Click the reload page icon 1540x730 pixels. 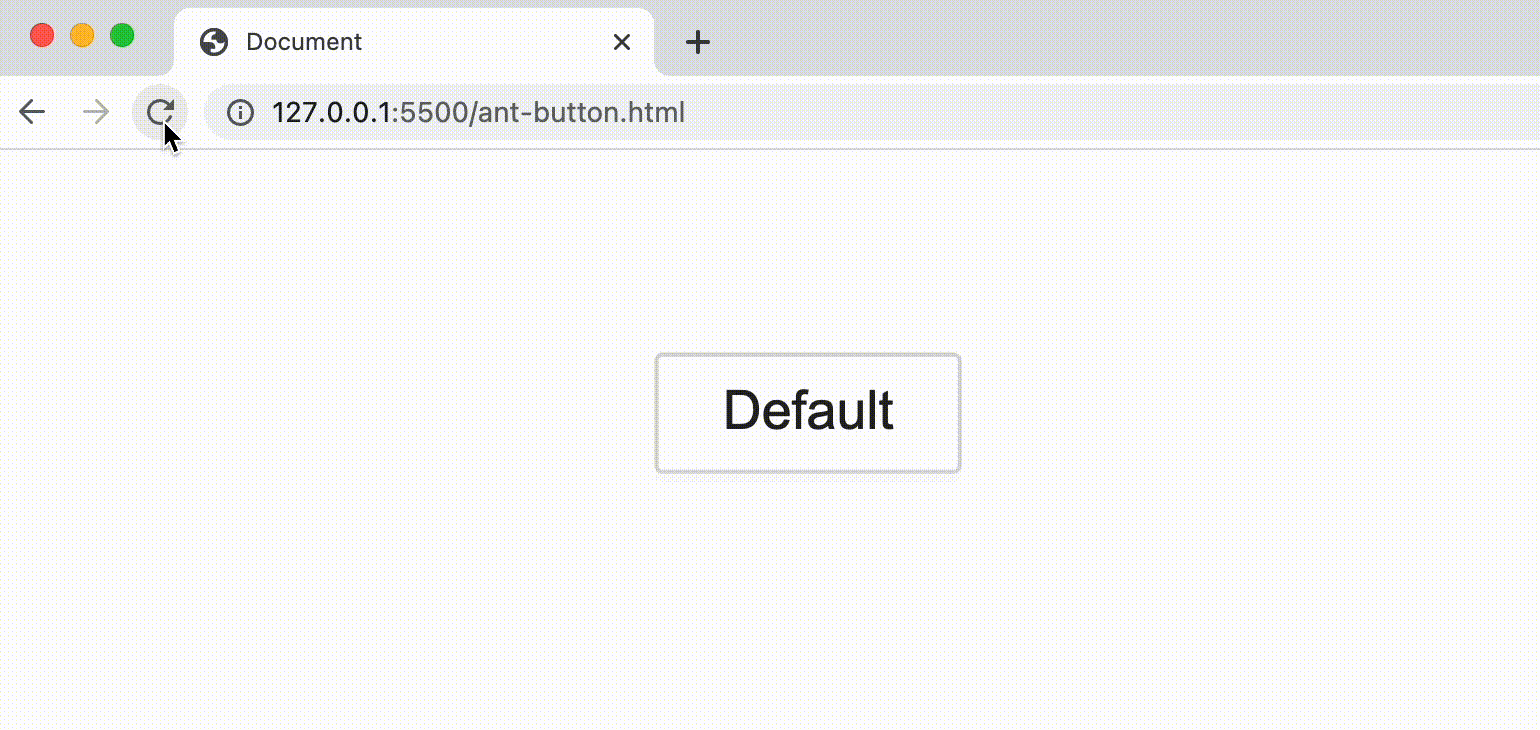pyautogui.click(x=160, y=112)
